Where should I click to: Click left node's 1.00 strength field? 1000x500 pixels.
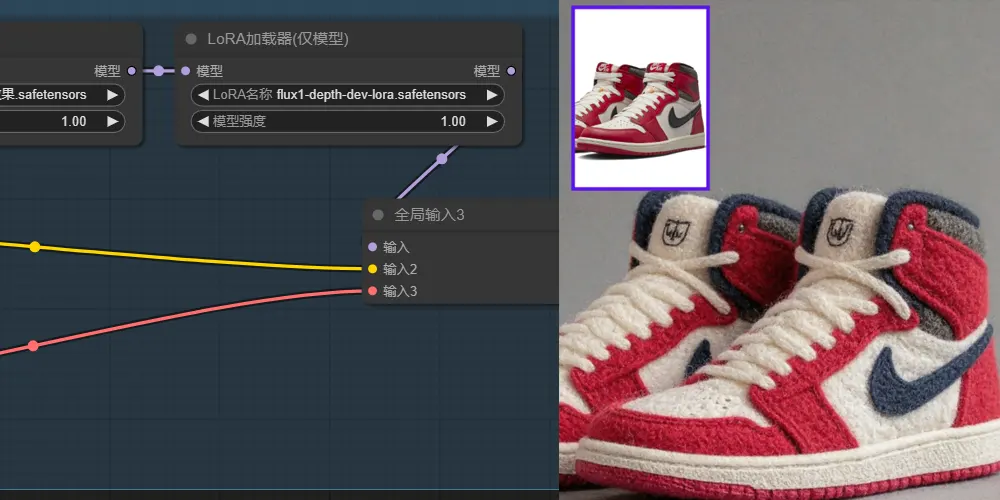pyautogui.click(x=62, y=121)
